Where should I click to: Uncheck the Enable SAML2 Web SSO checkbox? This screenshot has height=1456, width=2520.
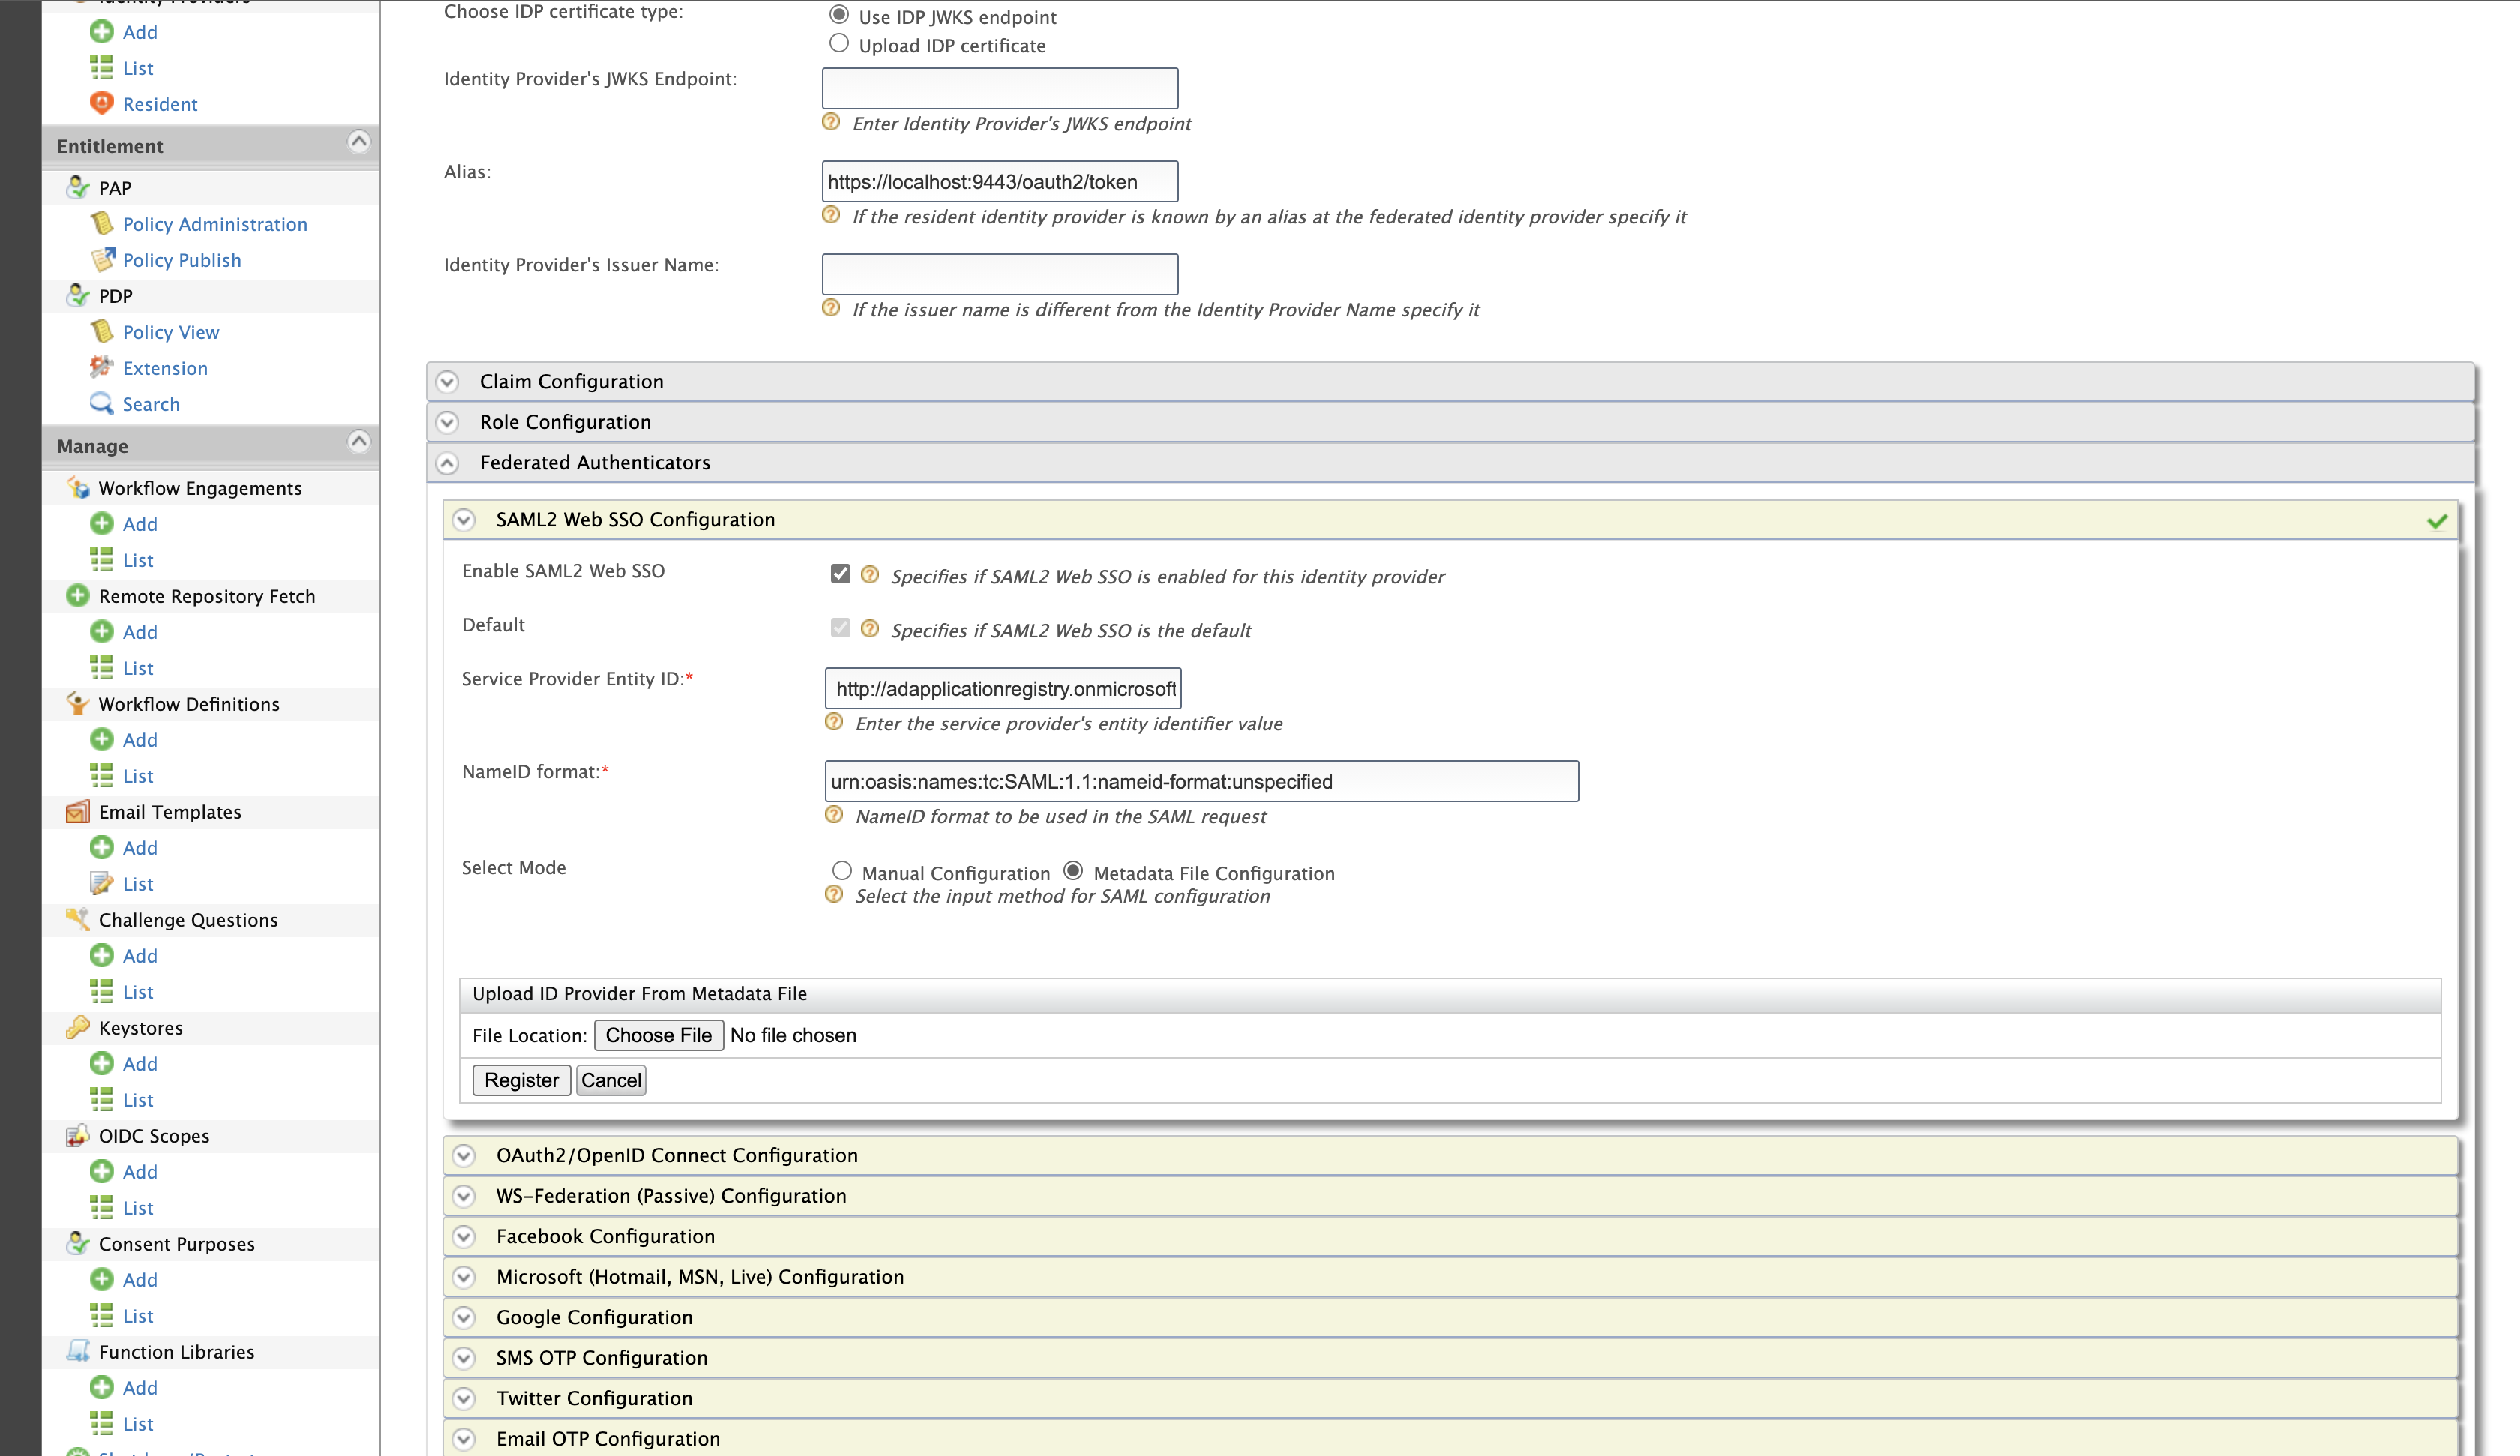[840, 573]
